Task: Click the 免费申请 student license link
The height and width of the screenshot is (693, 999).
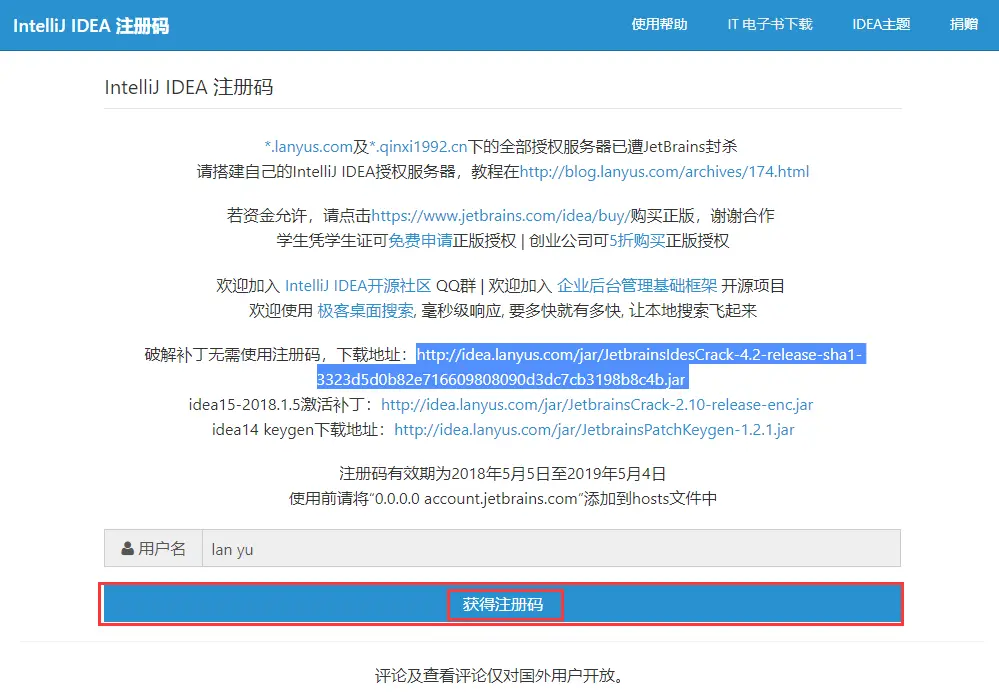Action: (420, 241)
